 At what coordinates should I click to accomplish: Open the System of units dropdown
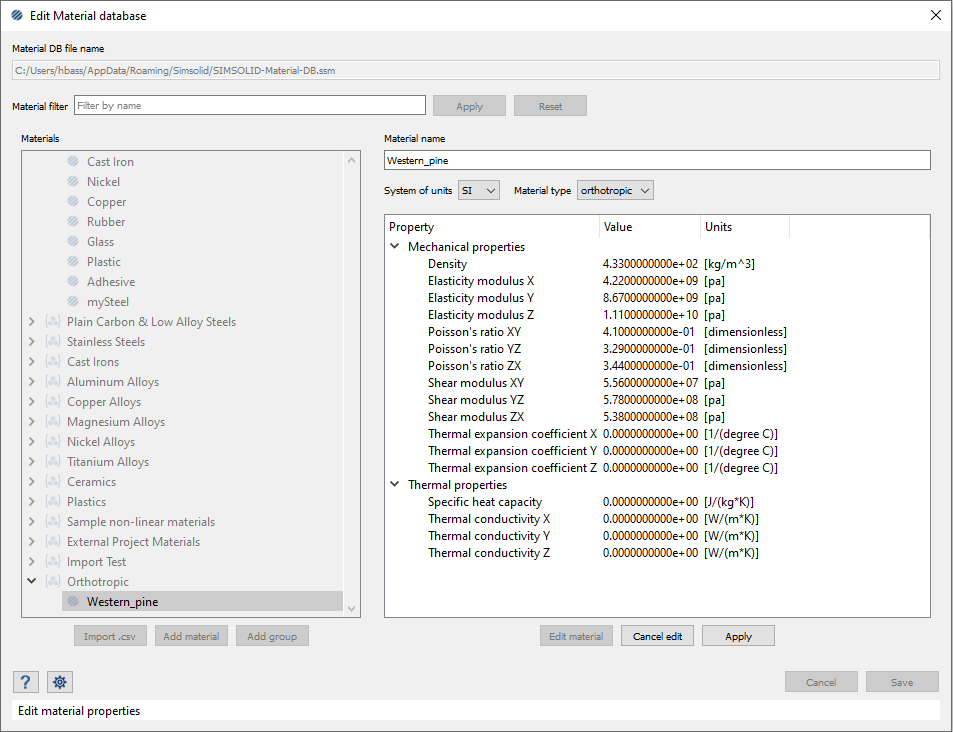click(x=479, y=190)
